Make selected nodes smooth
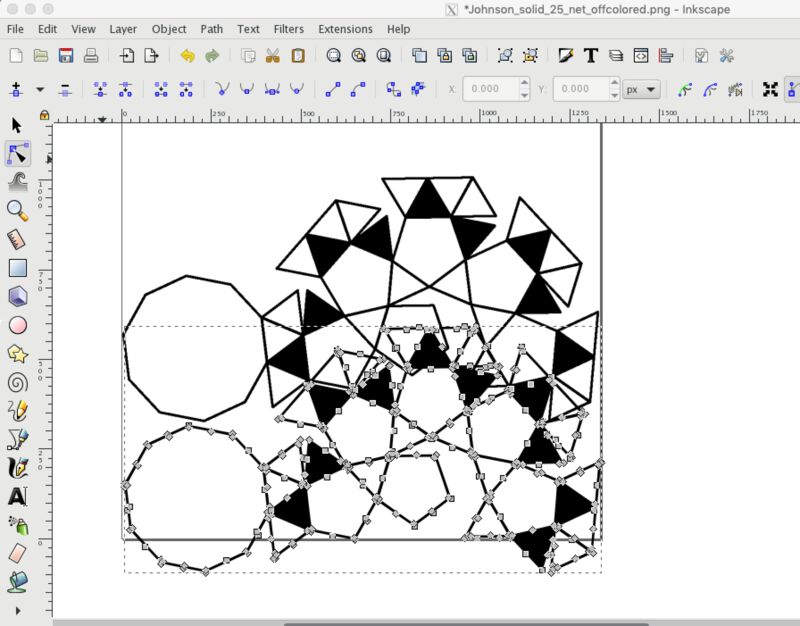Image resolution: width=800 pixels, height=626 pixels. 247,89
